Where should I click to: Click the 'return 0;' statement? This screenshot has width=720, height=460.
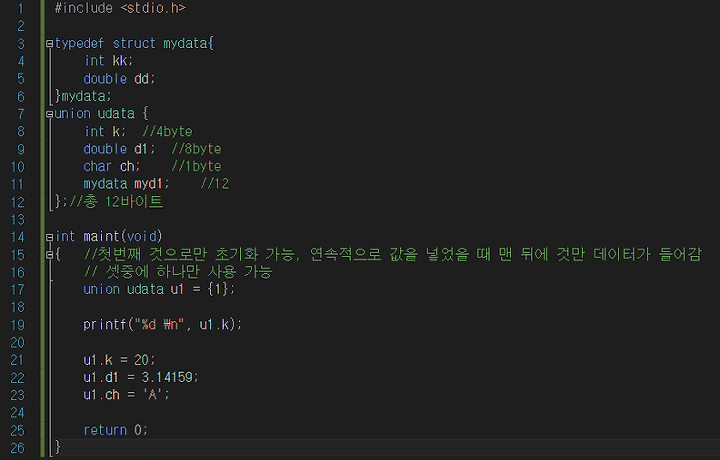pos(116,430)
